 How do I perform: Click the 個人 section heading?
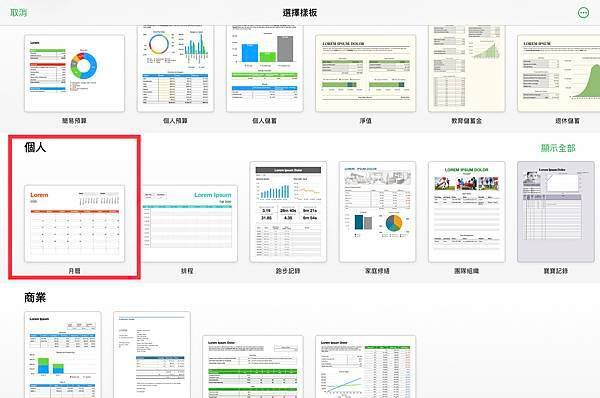pos(35,147)
